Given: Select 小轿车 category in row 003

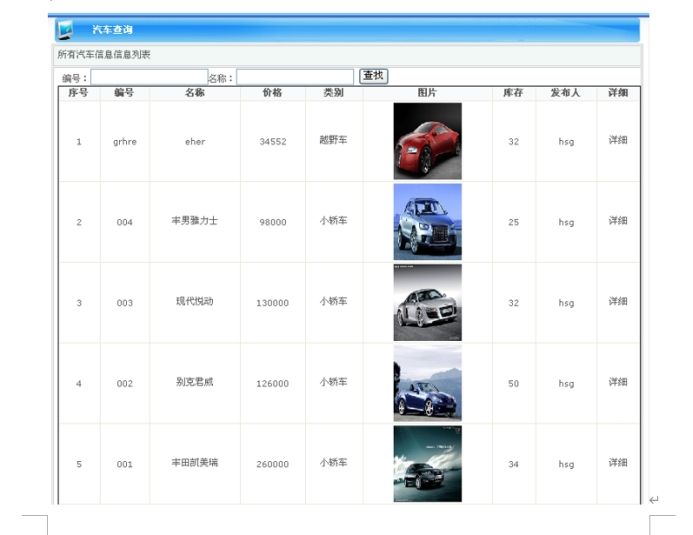Looking at the screenshot, I should click(333, 301).
